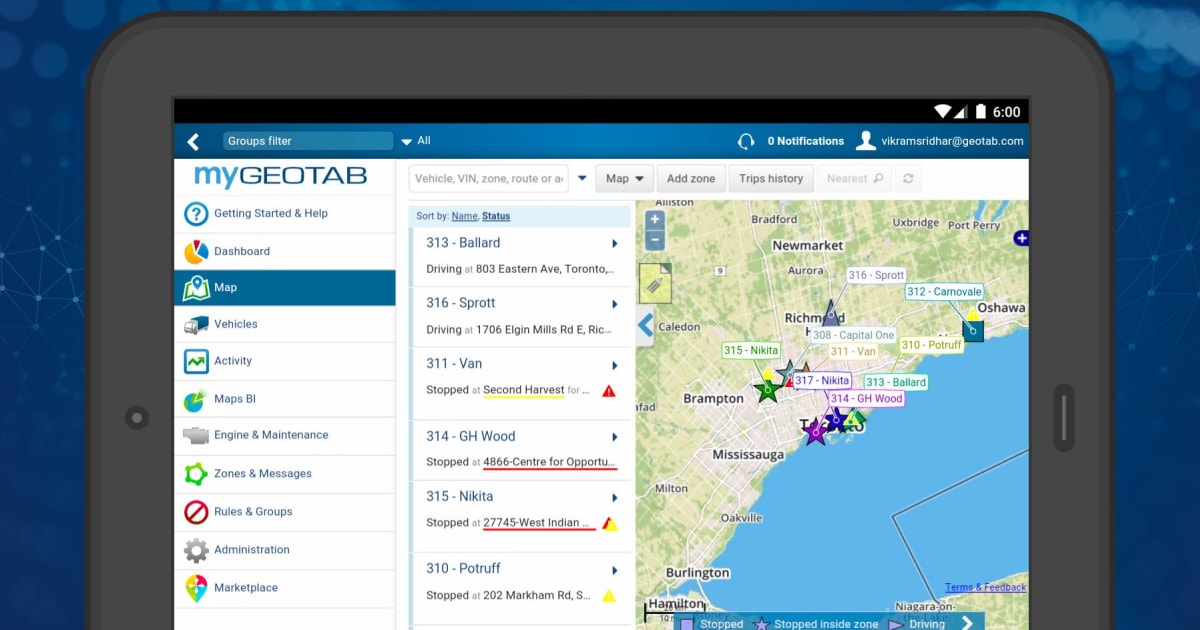
Task: Select the Zones & Messages green icon
Action: 196,473
